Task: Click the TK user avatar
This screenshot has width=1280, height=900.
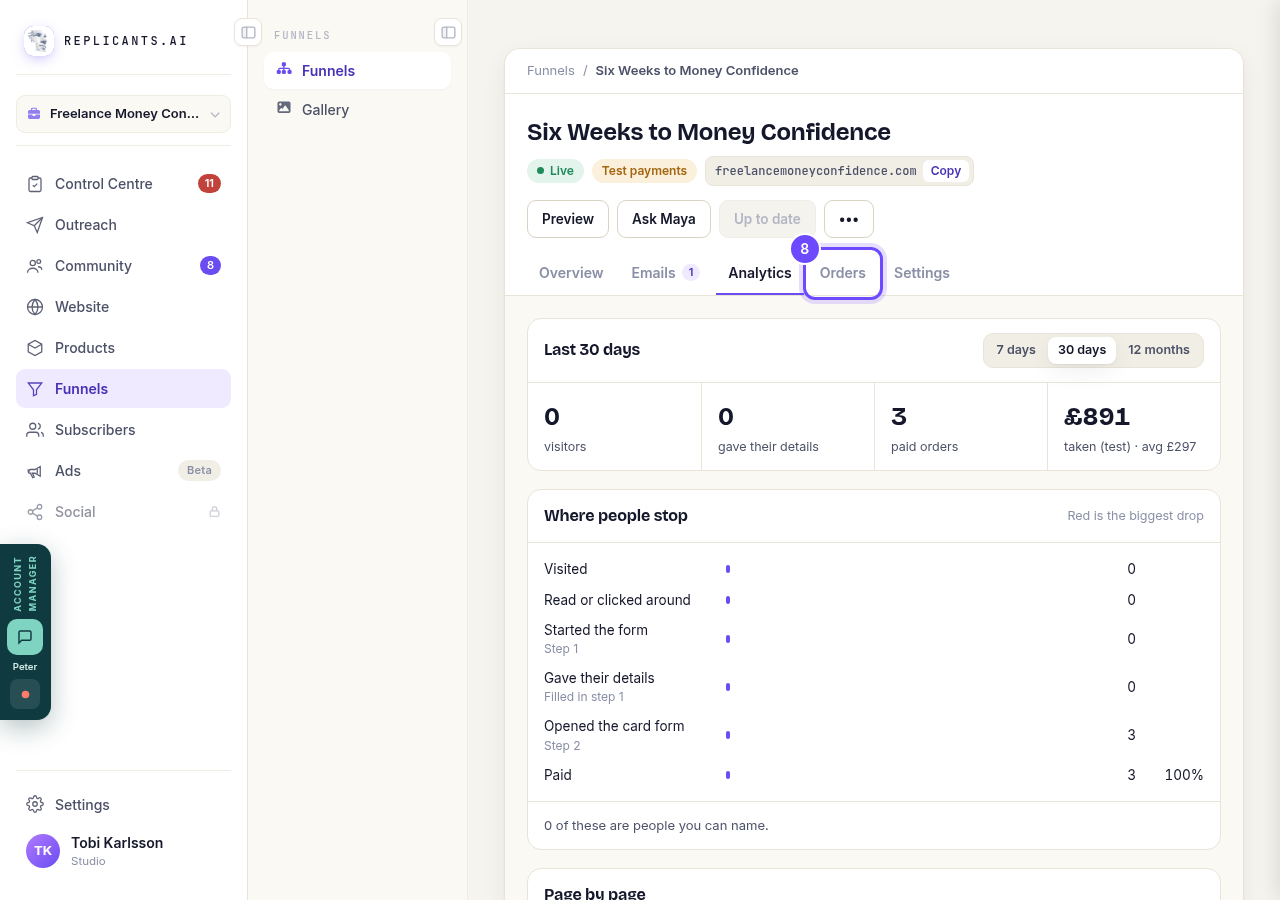Action: point(43,851)
